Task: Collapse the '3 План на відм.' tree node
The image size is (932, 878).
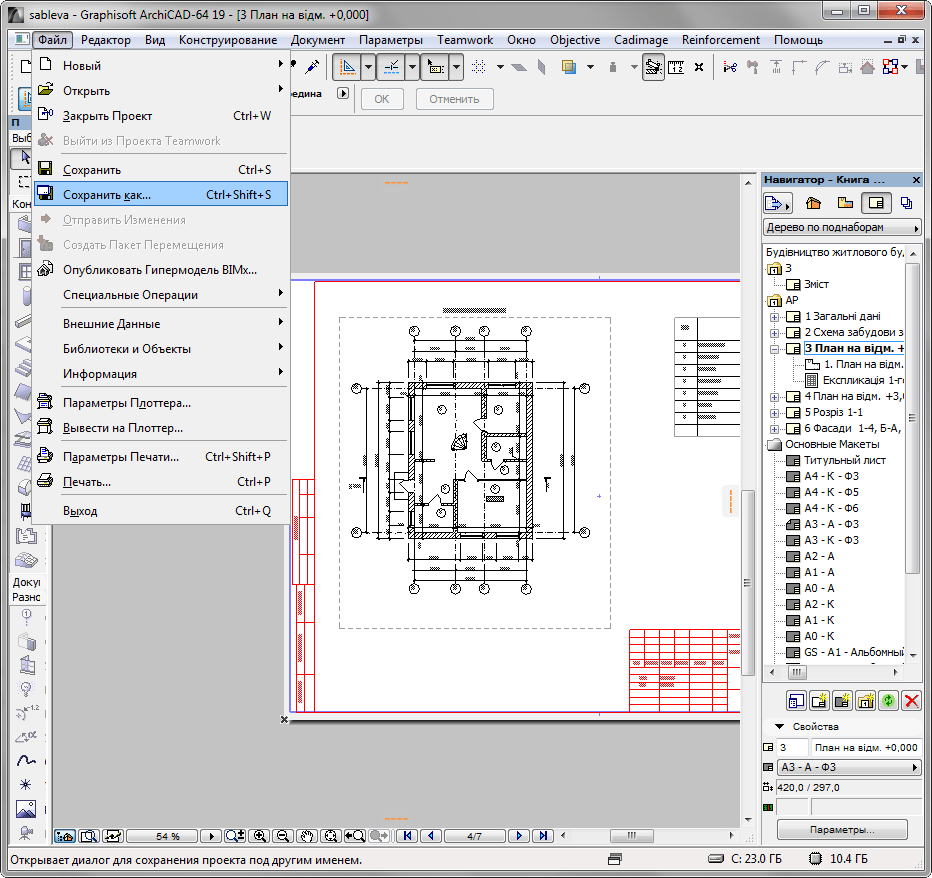Action: (774, 349)
